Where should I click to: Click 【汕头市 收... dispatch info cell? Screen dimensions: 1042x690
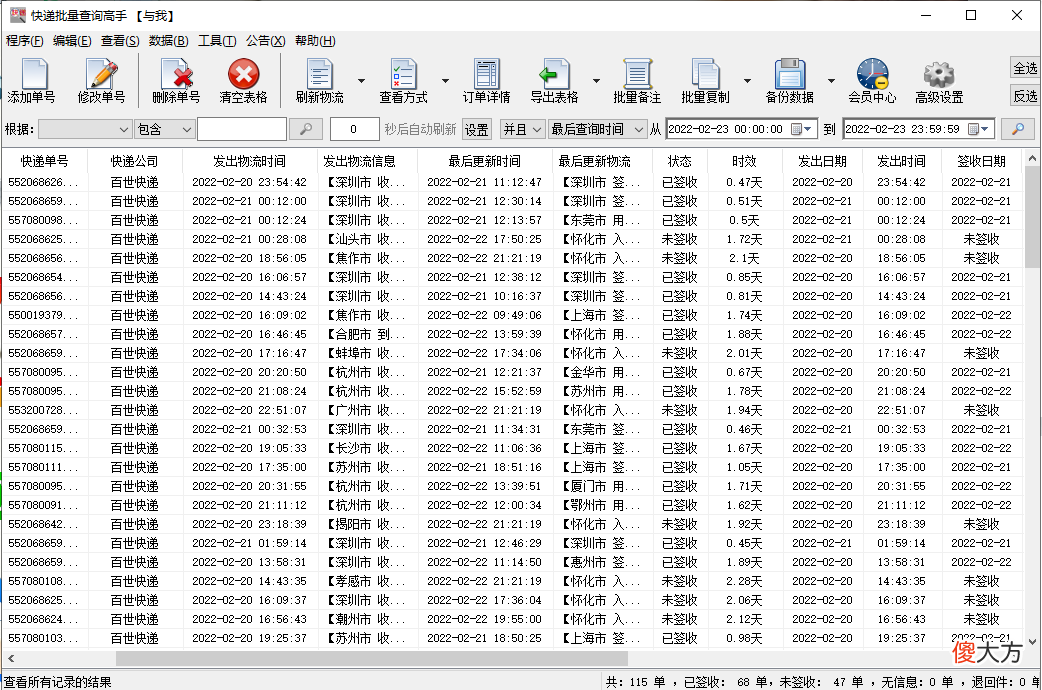click(366, 239)
